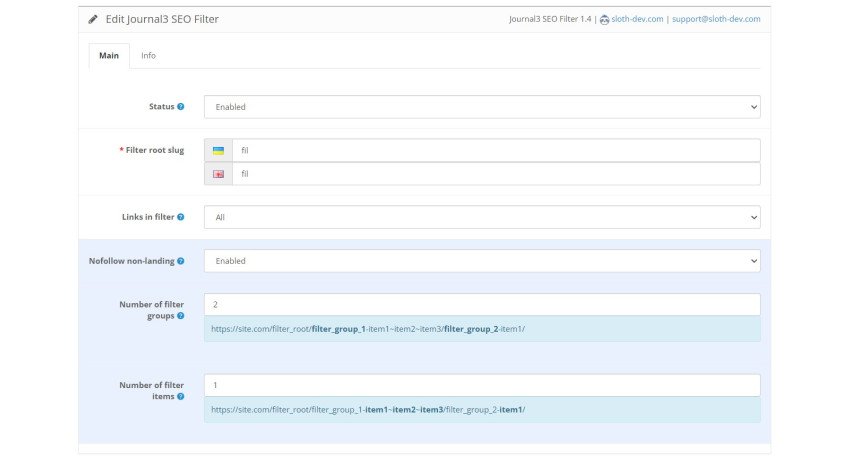Click the 'Number of filter groups' label

click(x=152, y=310)
